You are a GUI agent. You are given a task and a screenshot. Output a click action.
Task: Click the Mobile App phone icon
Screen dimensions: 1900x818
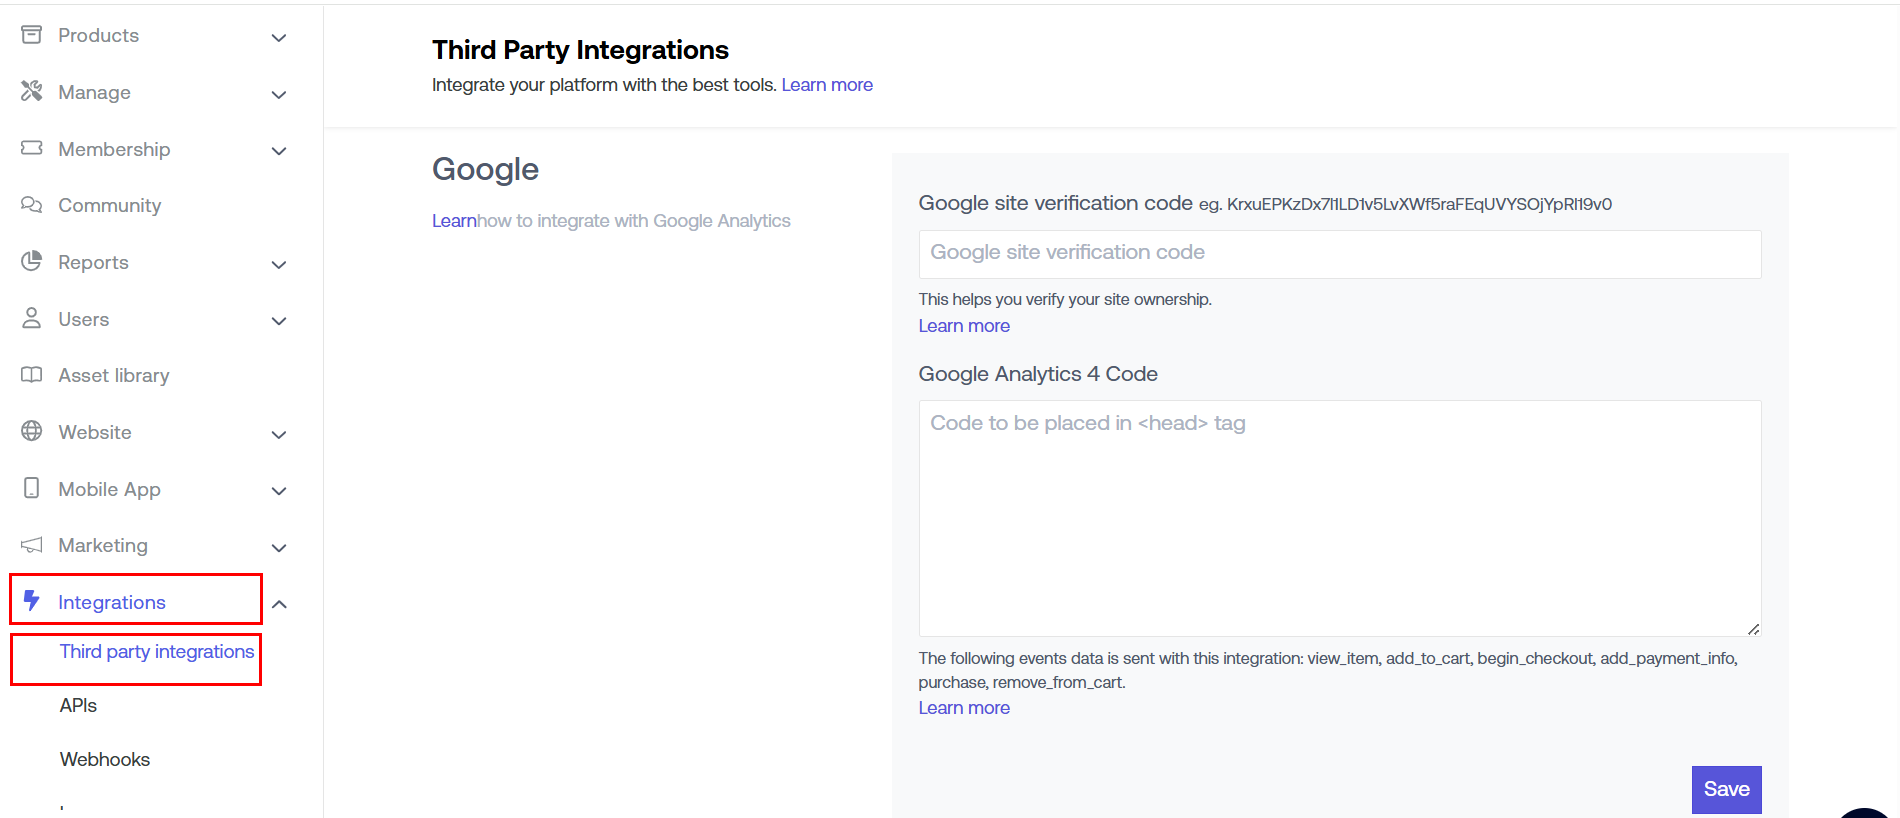click(32, 488)
